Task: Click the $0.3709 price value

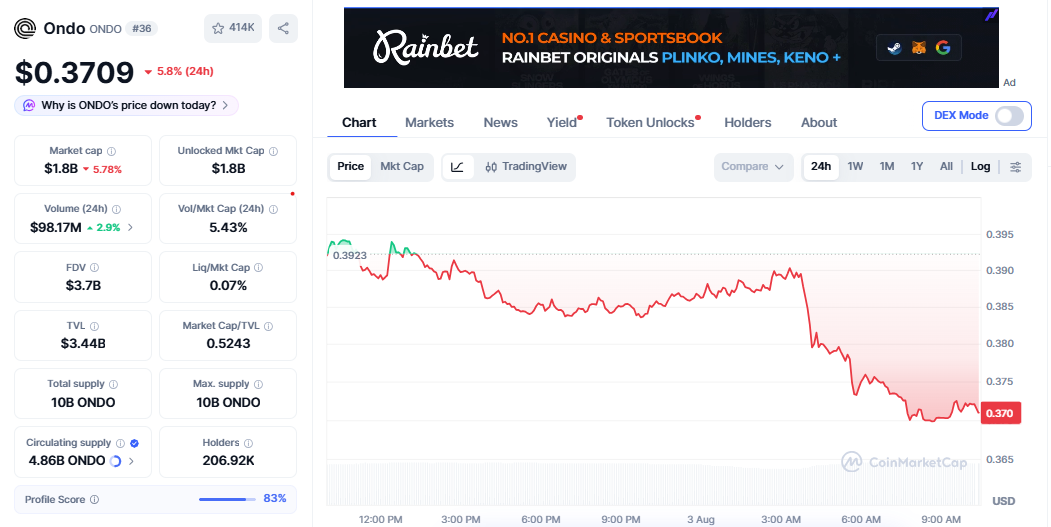Action: tap(74, 72)
